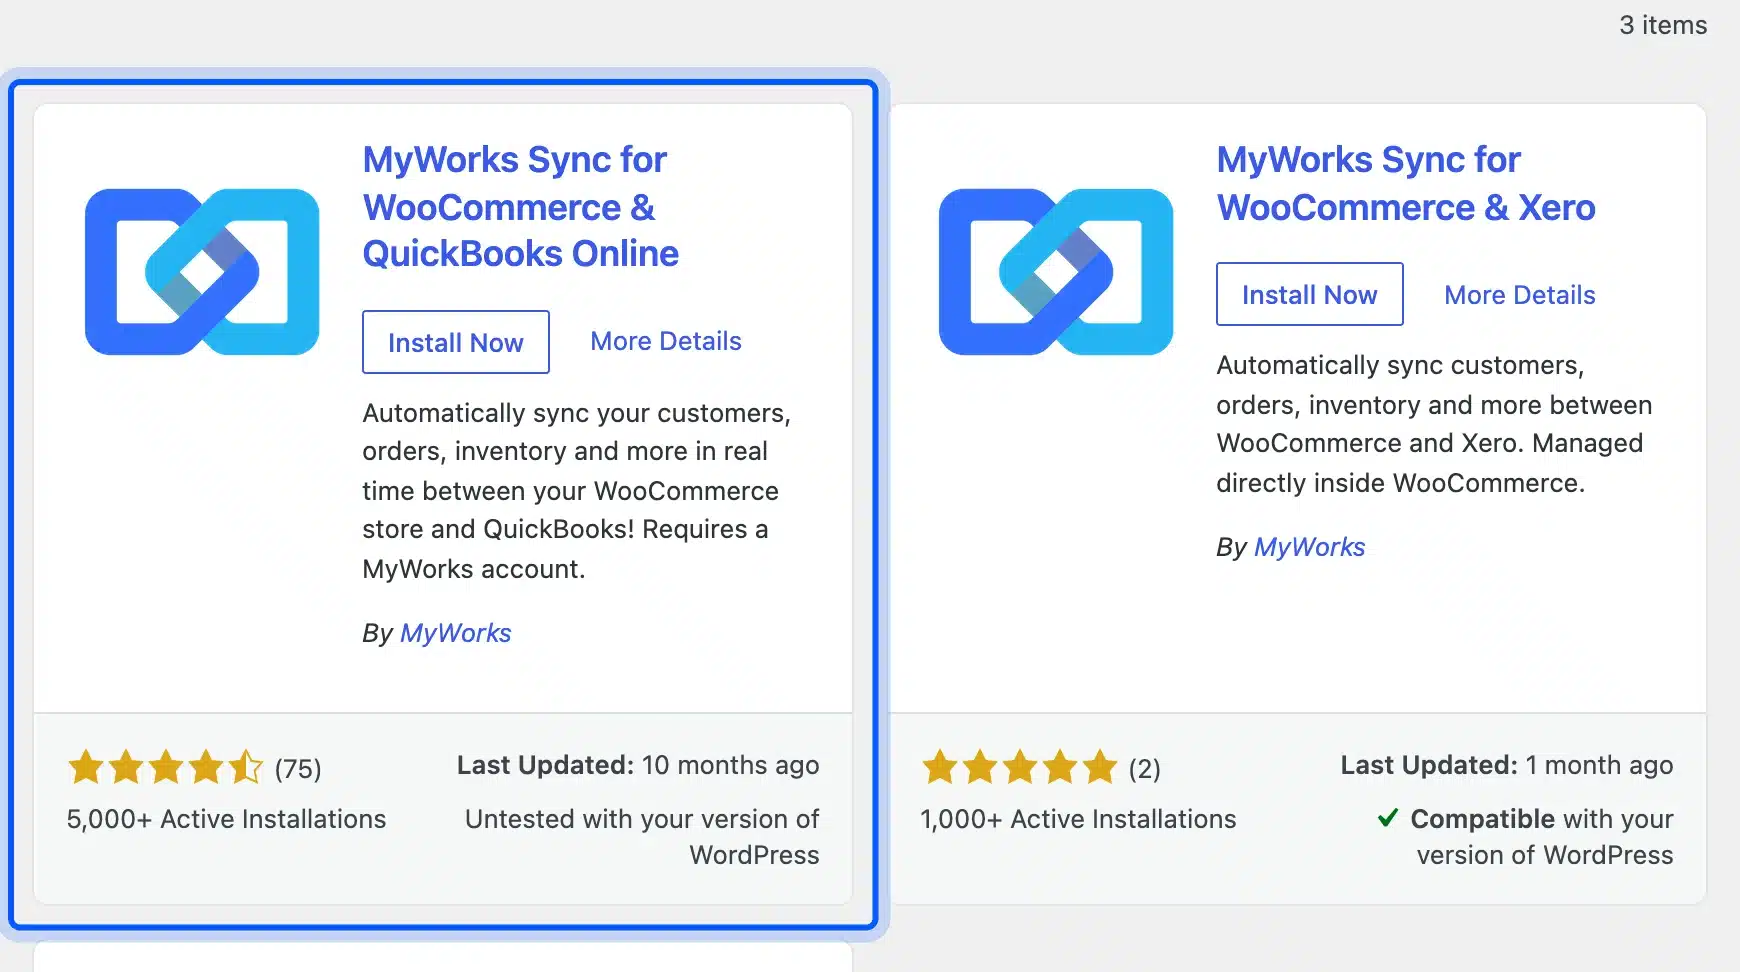Screen dimensions: 1740x972
Task: Install MyWorks Sync for WooCommerce & Xero
Action: (x=1310, y=294)
